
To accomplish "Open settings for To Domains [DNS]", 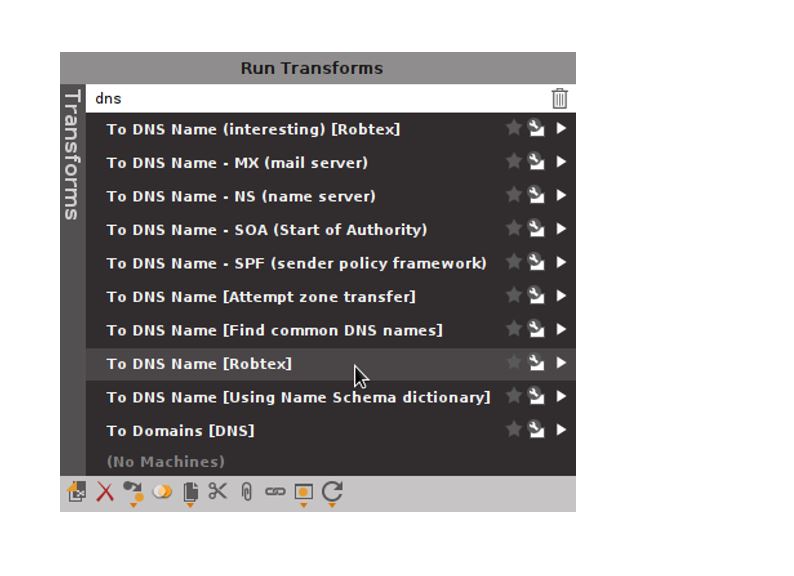I will tap(536, 429).
